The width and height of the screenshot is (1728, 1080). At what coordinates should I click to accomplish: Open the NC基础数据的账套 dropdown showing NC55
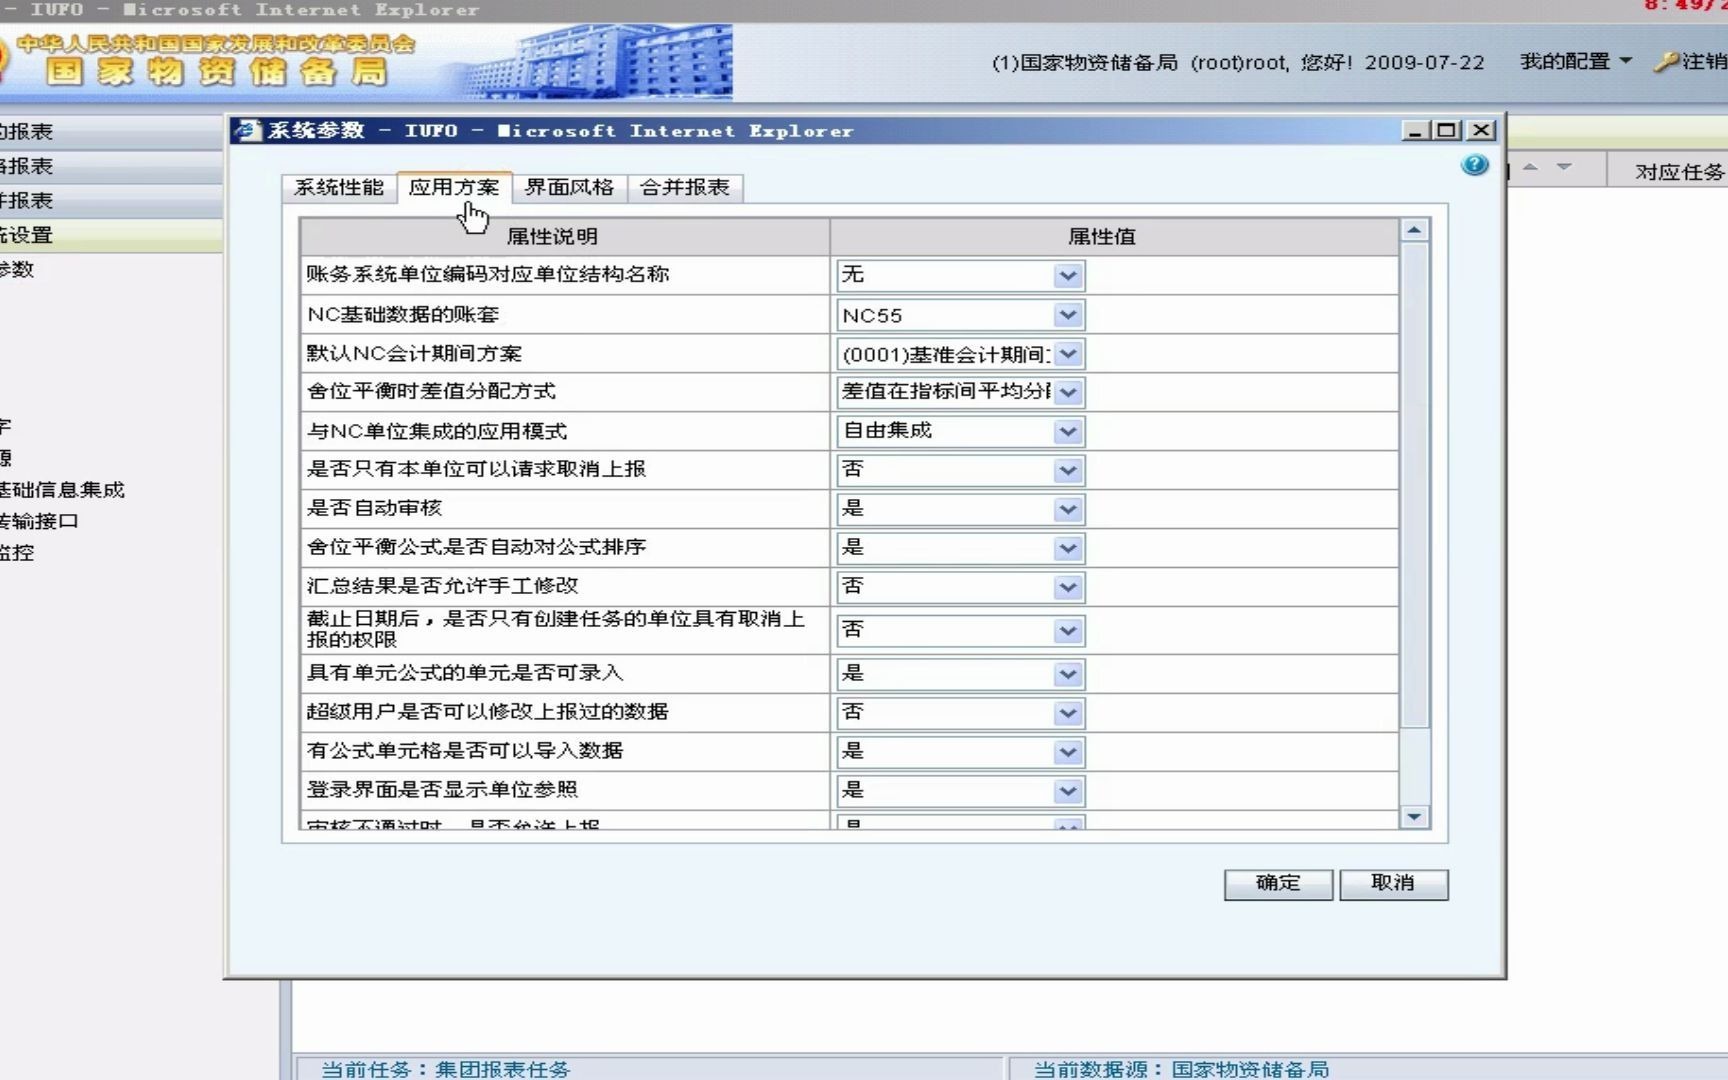(1068, 315)
